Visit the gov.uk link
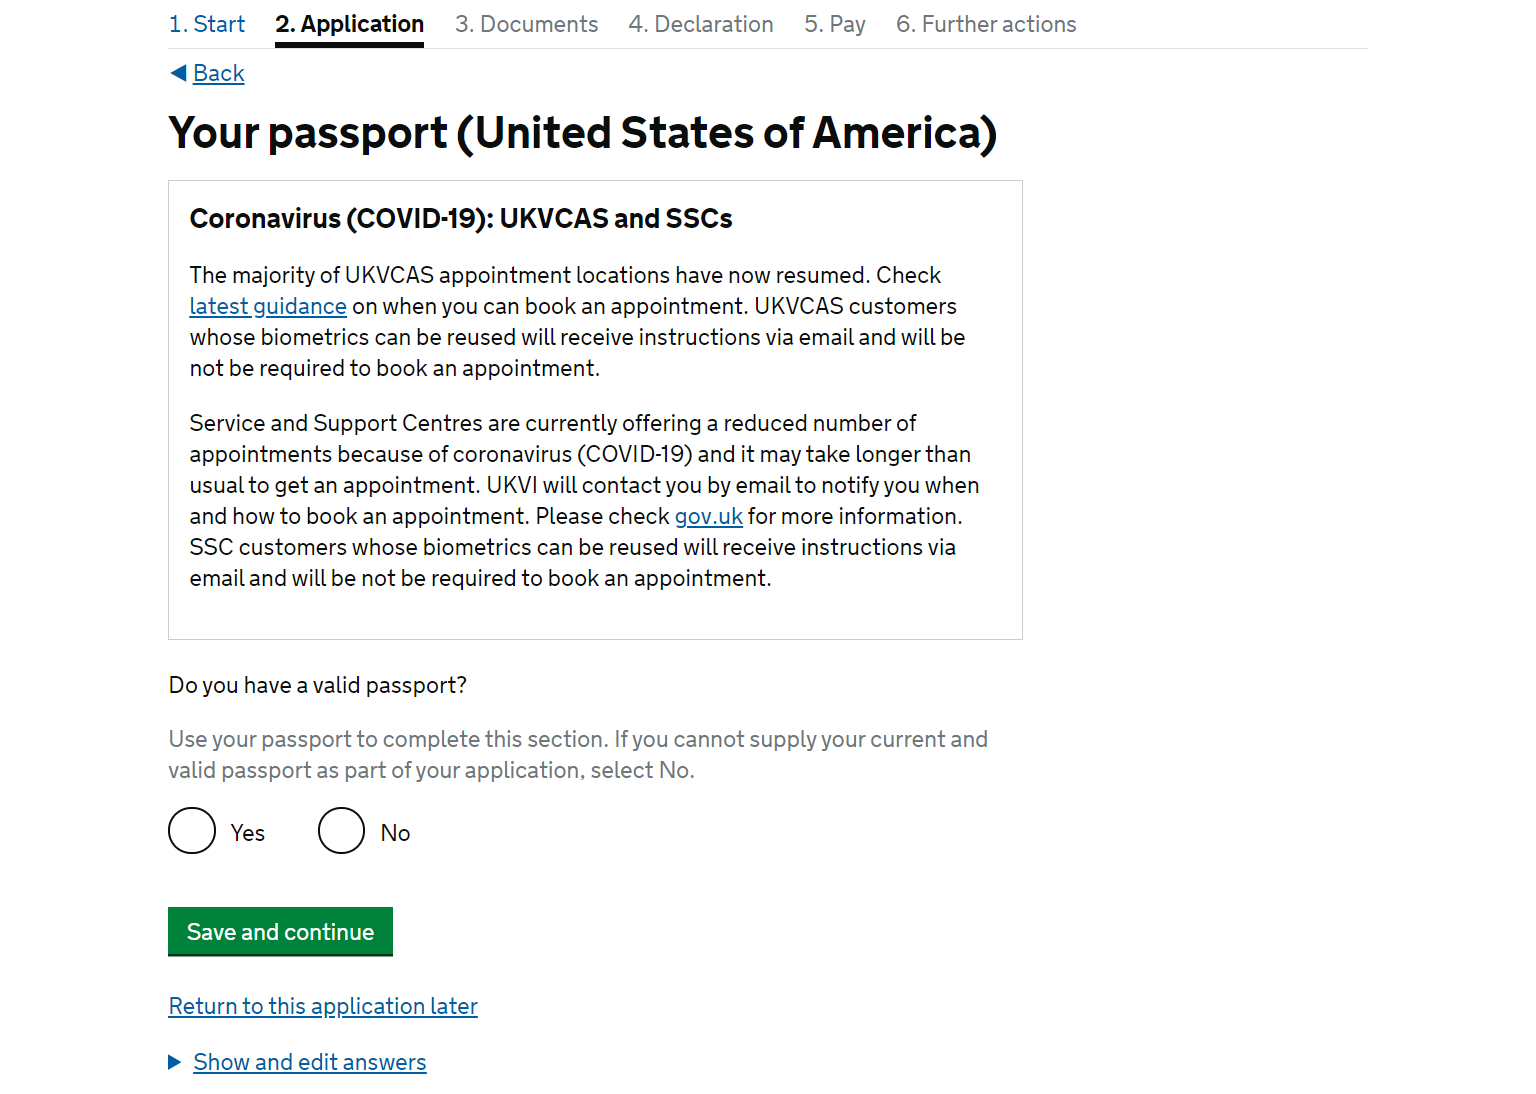Screen dimensions: 1536x1094 [709, 516]
